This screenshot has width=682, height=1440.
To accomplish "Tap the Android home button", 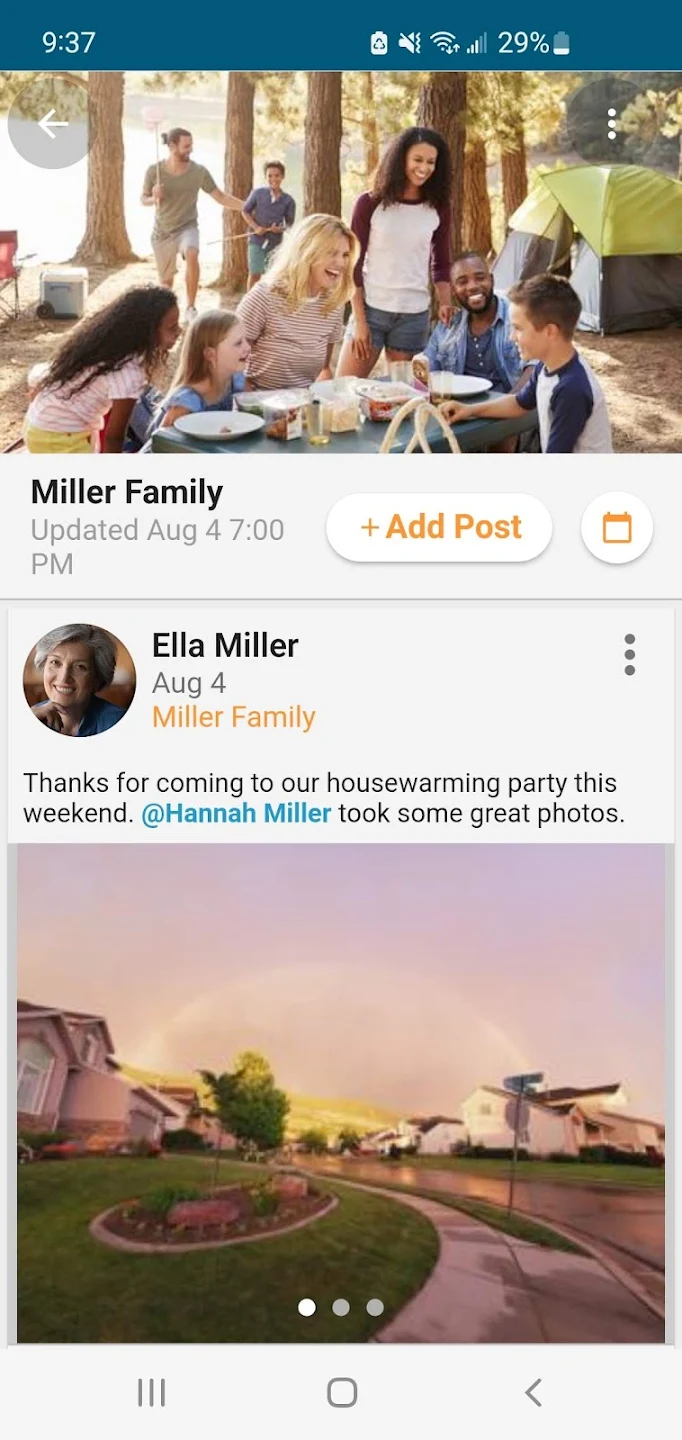I will [342, 1392].
